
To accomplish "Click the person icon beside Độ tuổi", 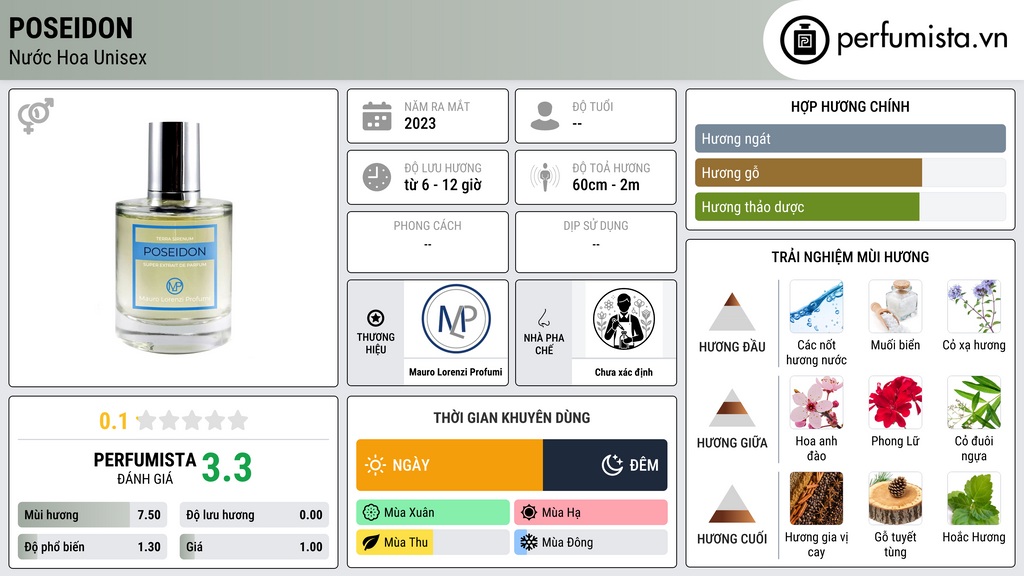I will point(545,116).
